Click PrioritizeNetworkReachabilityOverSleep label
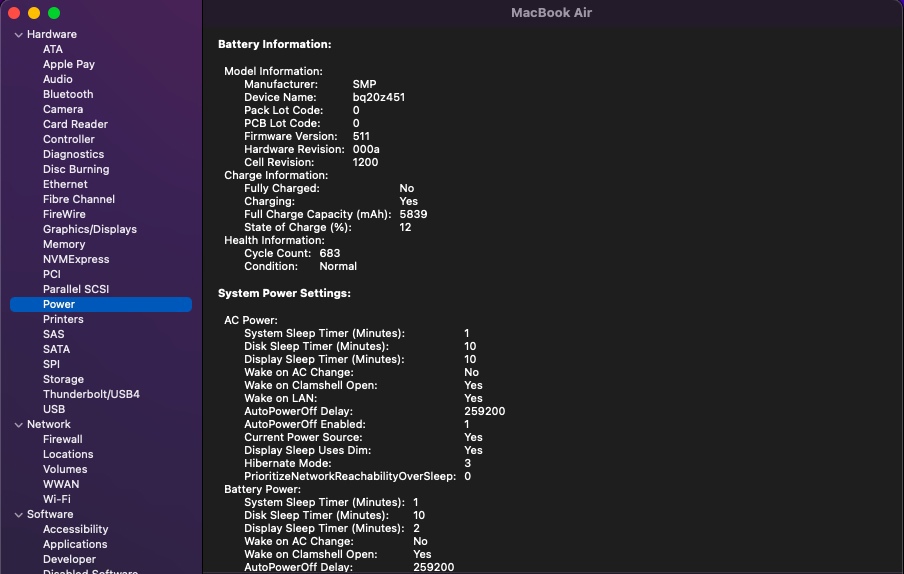 click(350, 477)
